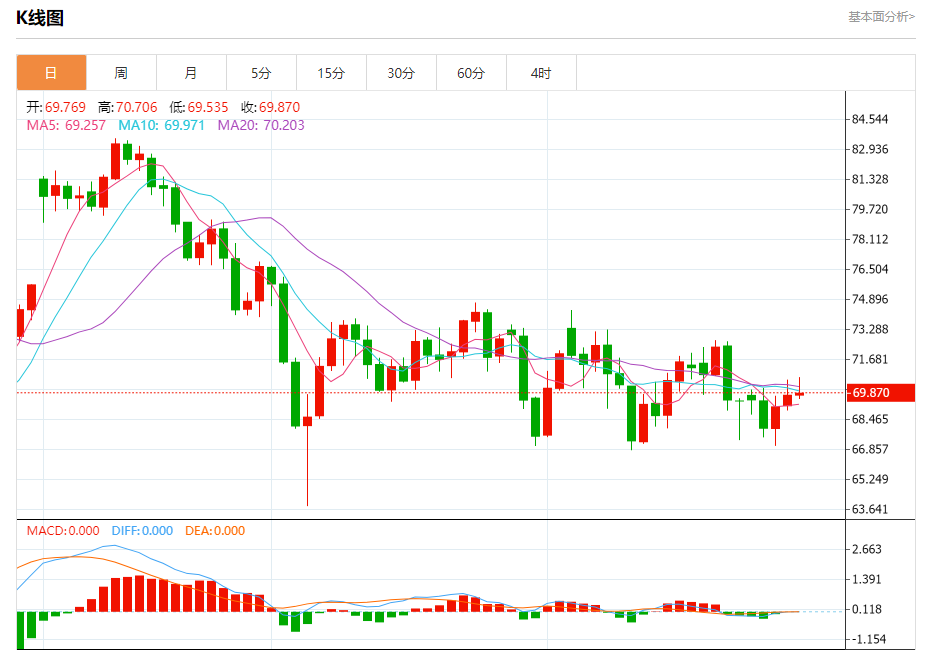The image size is (927, 650).
Task: Click the DEA:0.000 label
Action: tap(215, 531)
